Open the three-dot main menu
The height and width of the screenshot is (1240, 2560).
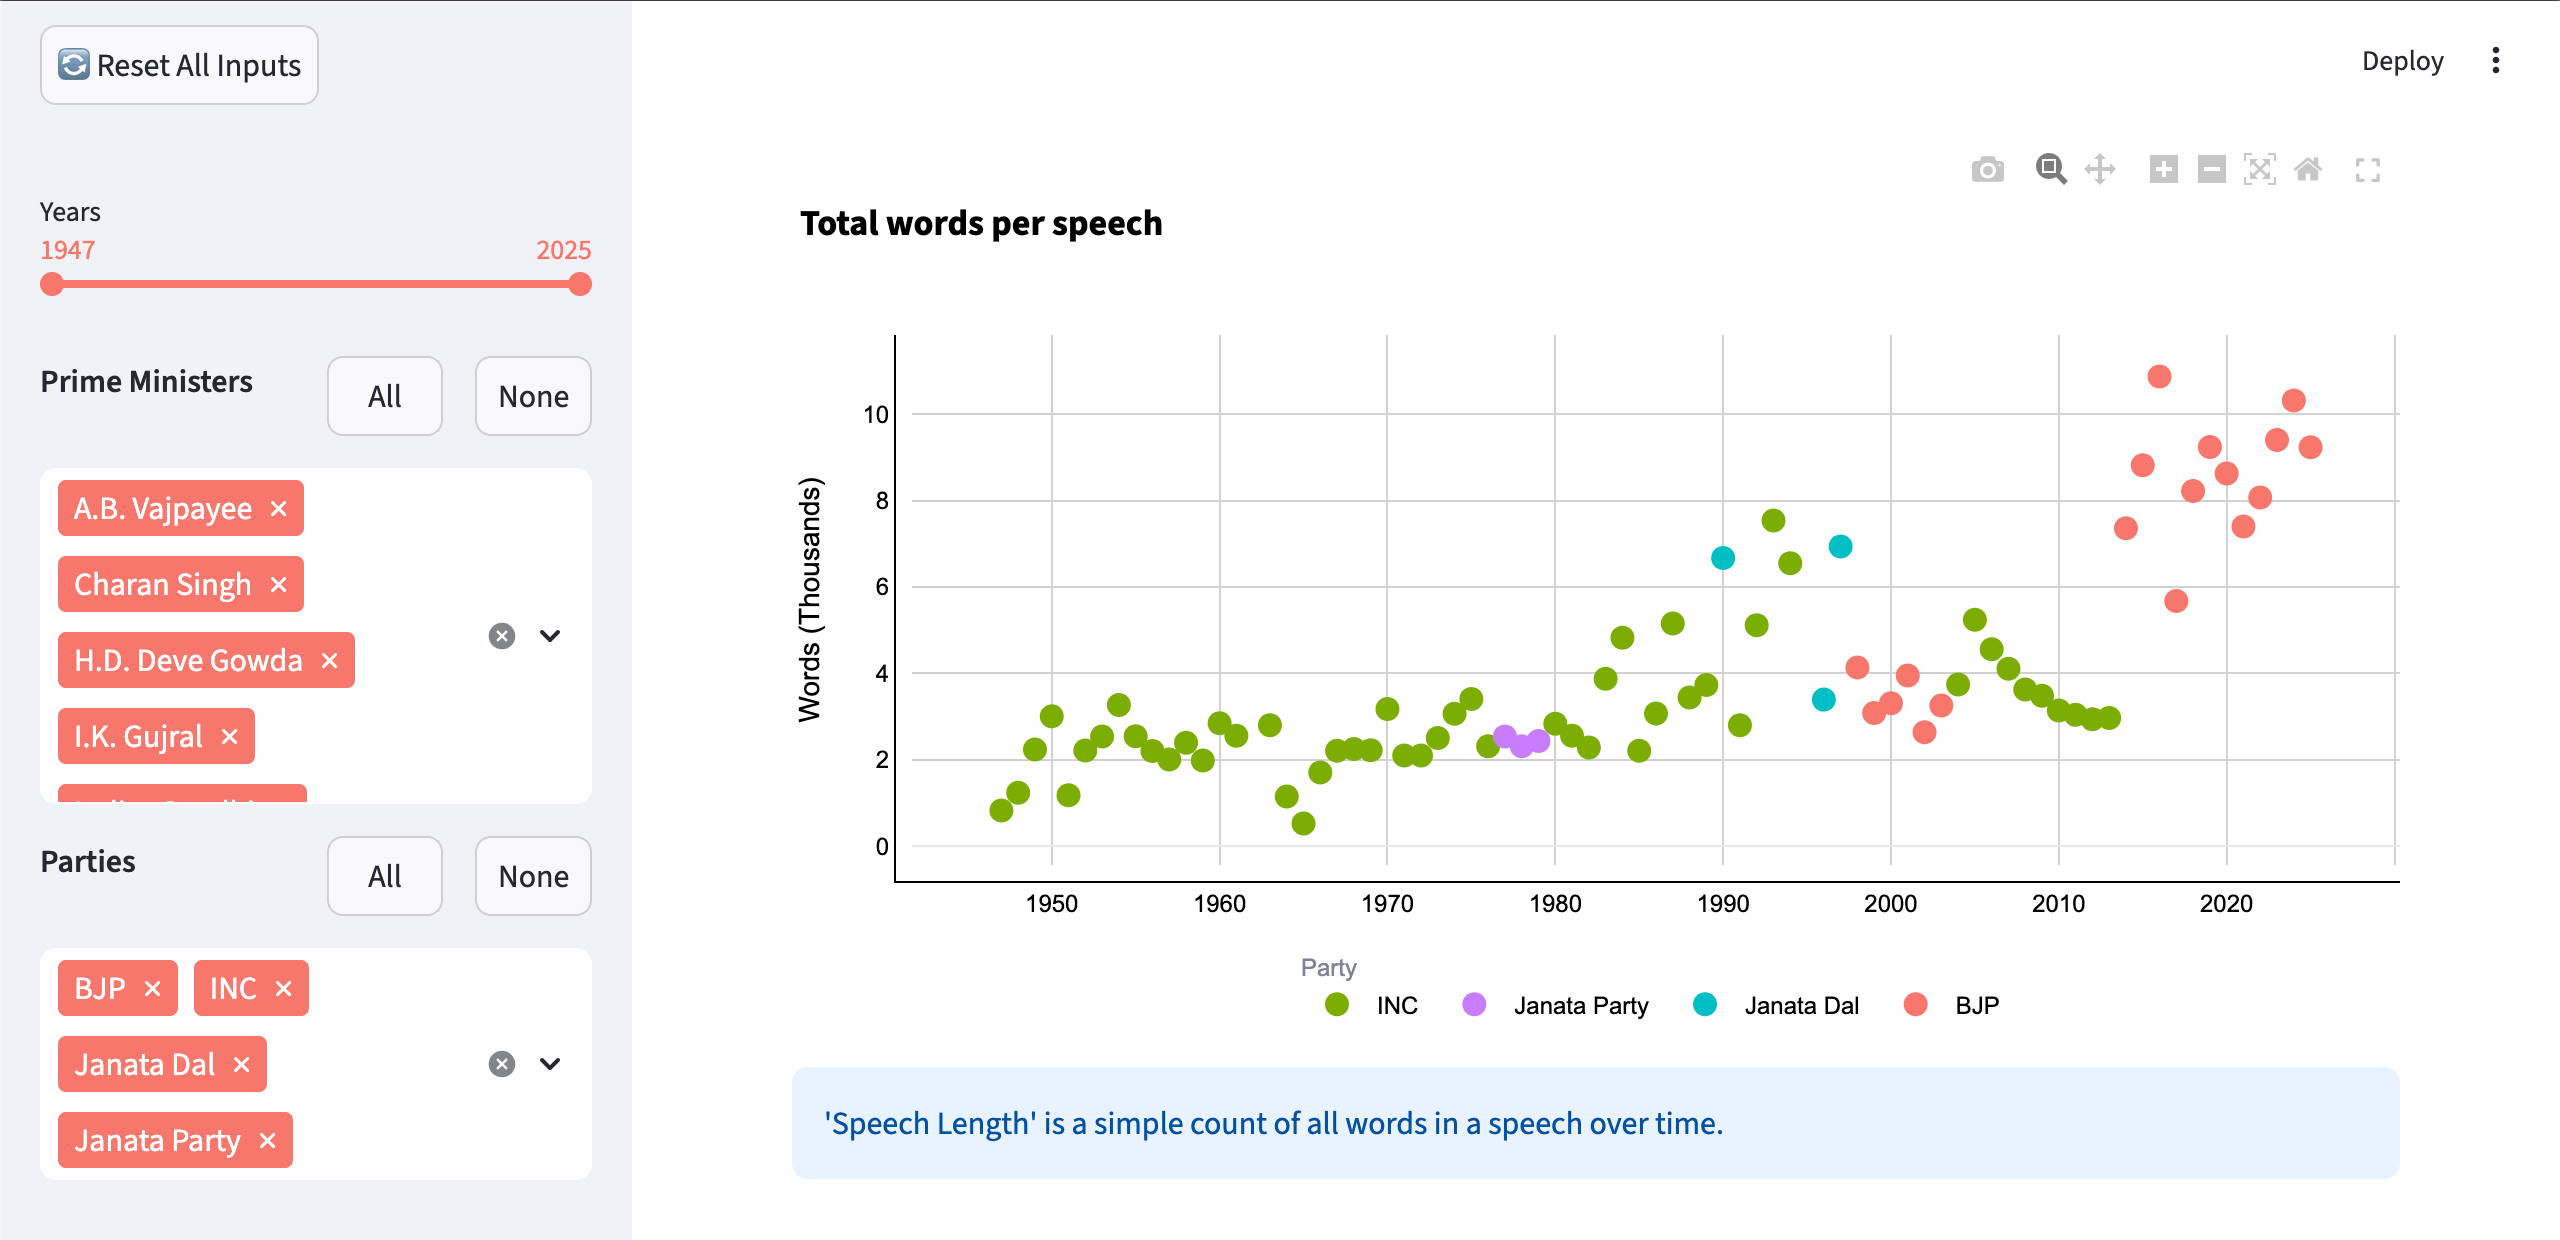(x=2496, y=61)
